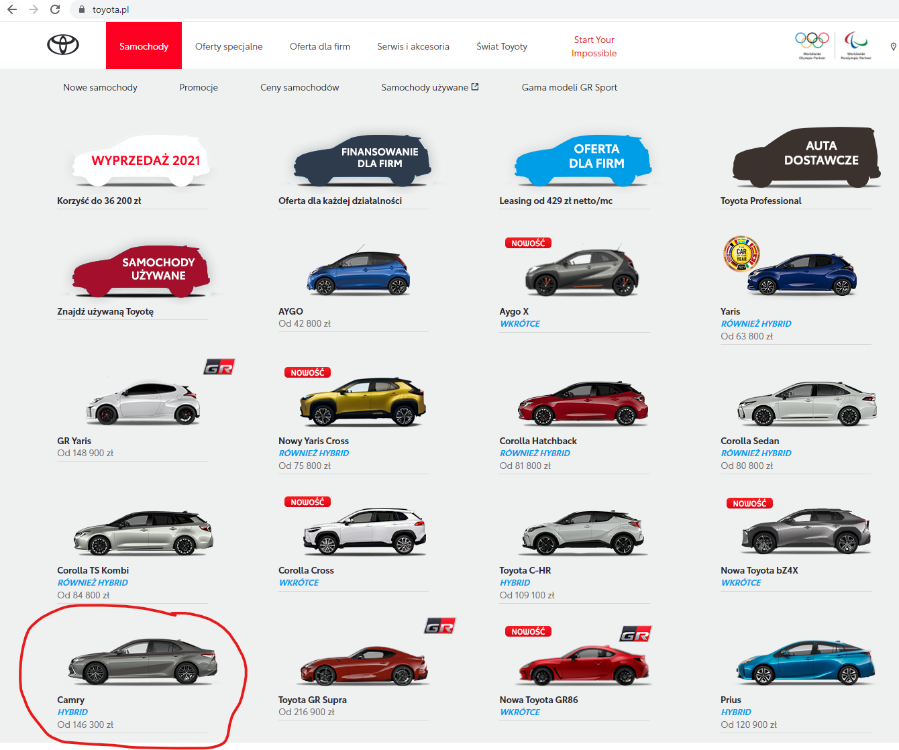Click the Camry model name
899x750 pixels.
(x=71, y=700)
